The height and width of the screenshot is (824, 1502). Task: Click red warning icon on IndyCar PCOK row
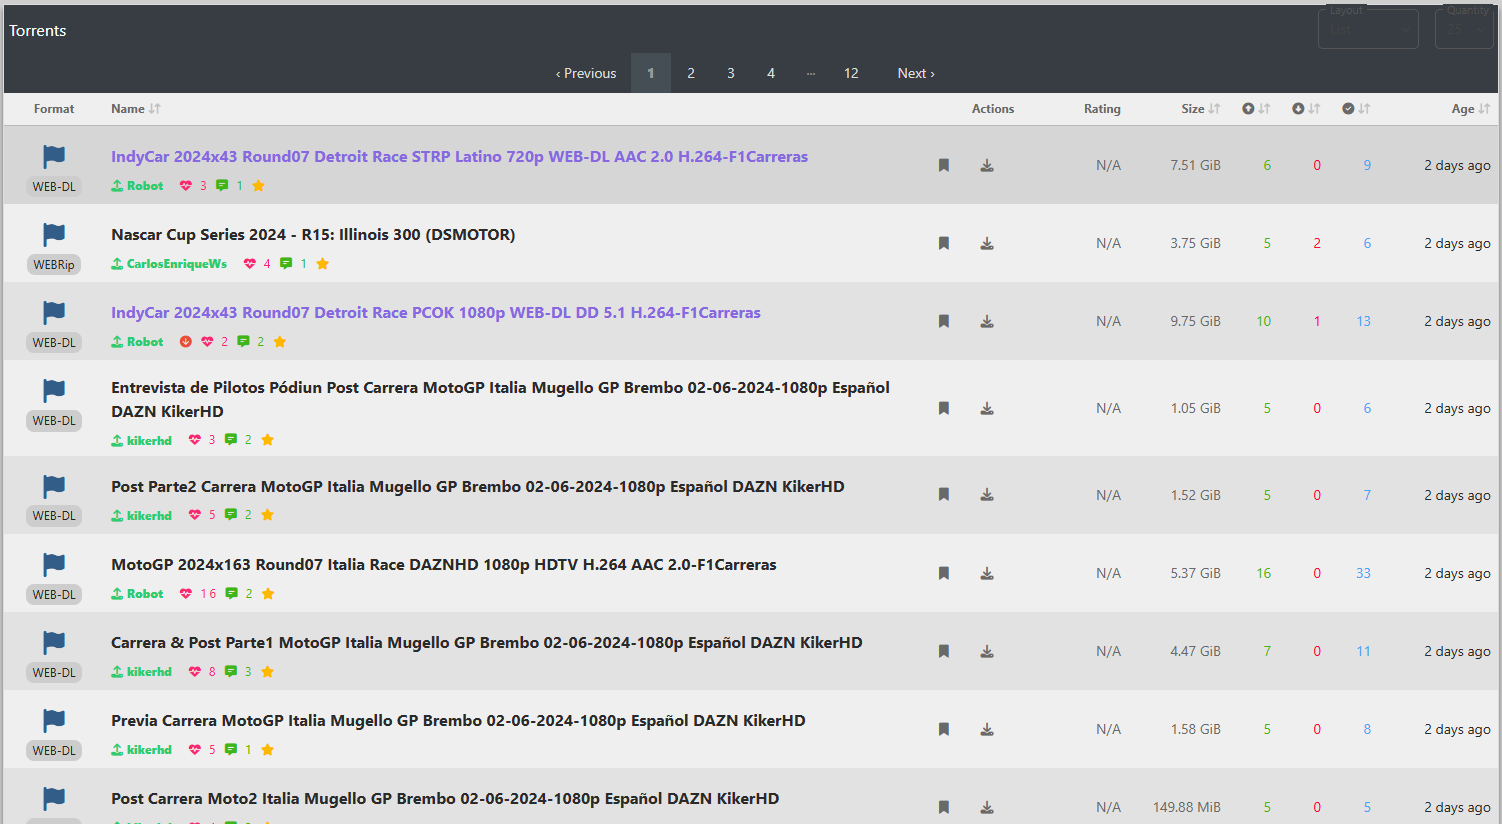coord(186,342)
